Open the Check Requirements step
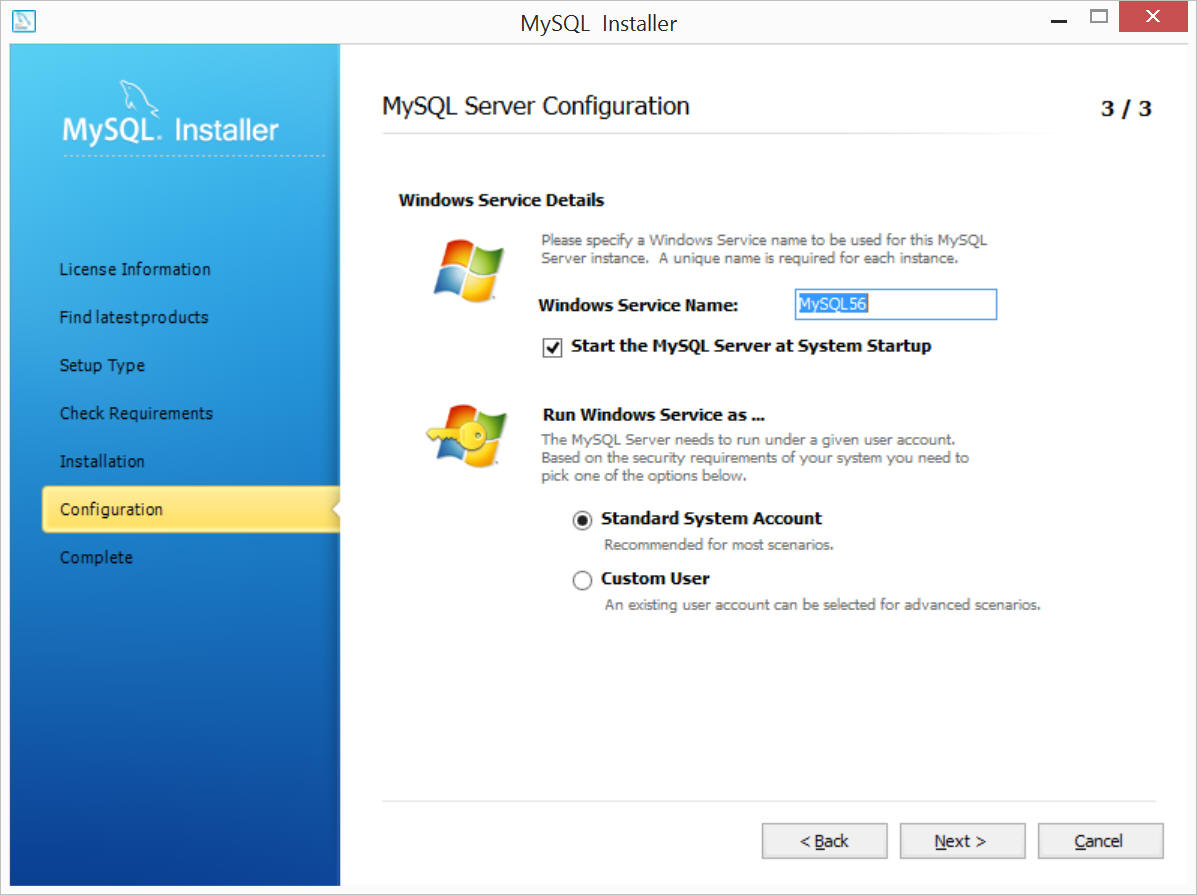The width and height of the screenshot is (1197, 895). (137, 413)
